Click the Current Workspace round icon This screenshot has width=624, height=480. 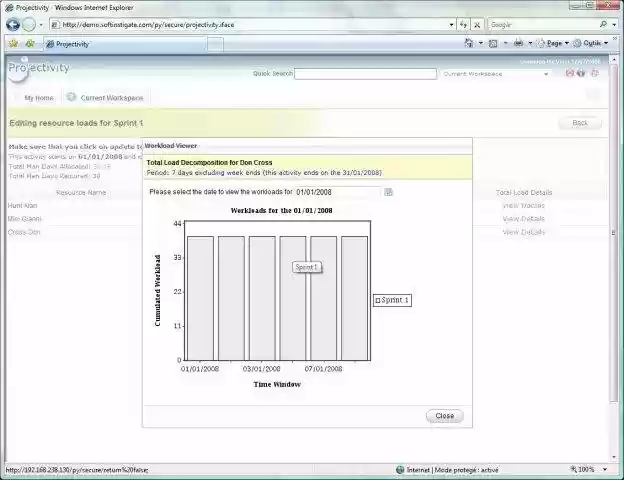tap(71, 97)
